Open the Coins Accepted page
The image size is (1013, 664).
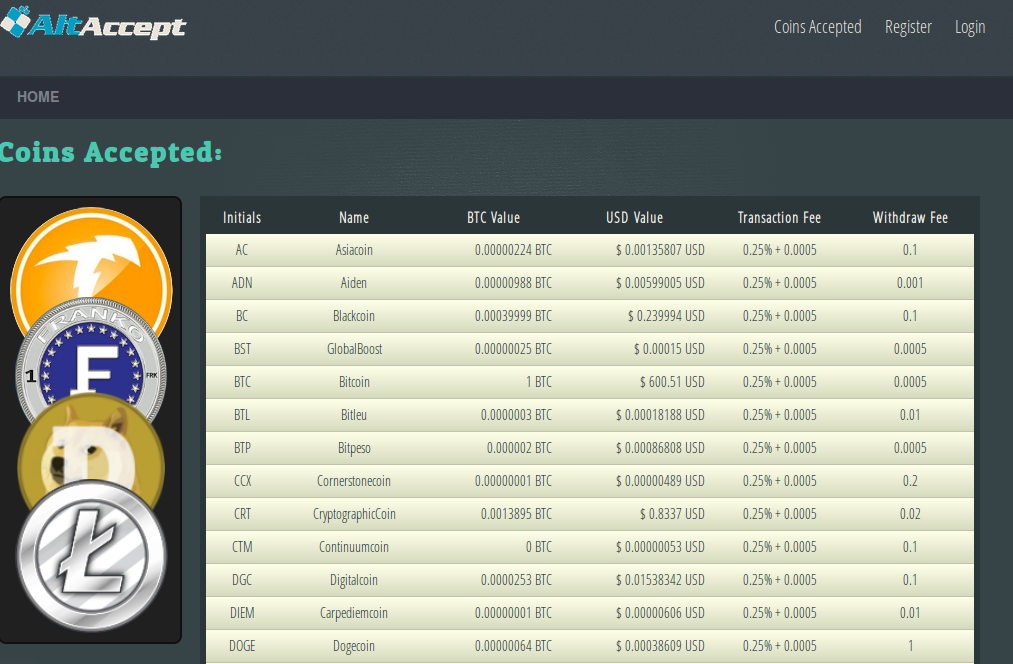(x=817, y=26)
